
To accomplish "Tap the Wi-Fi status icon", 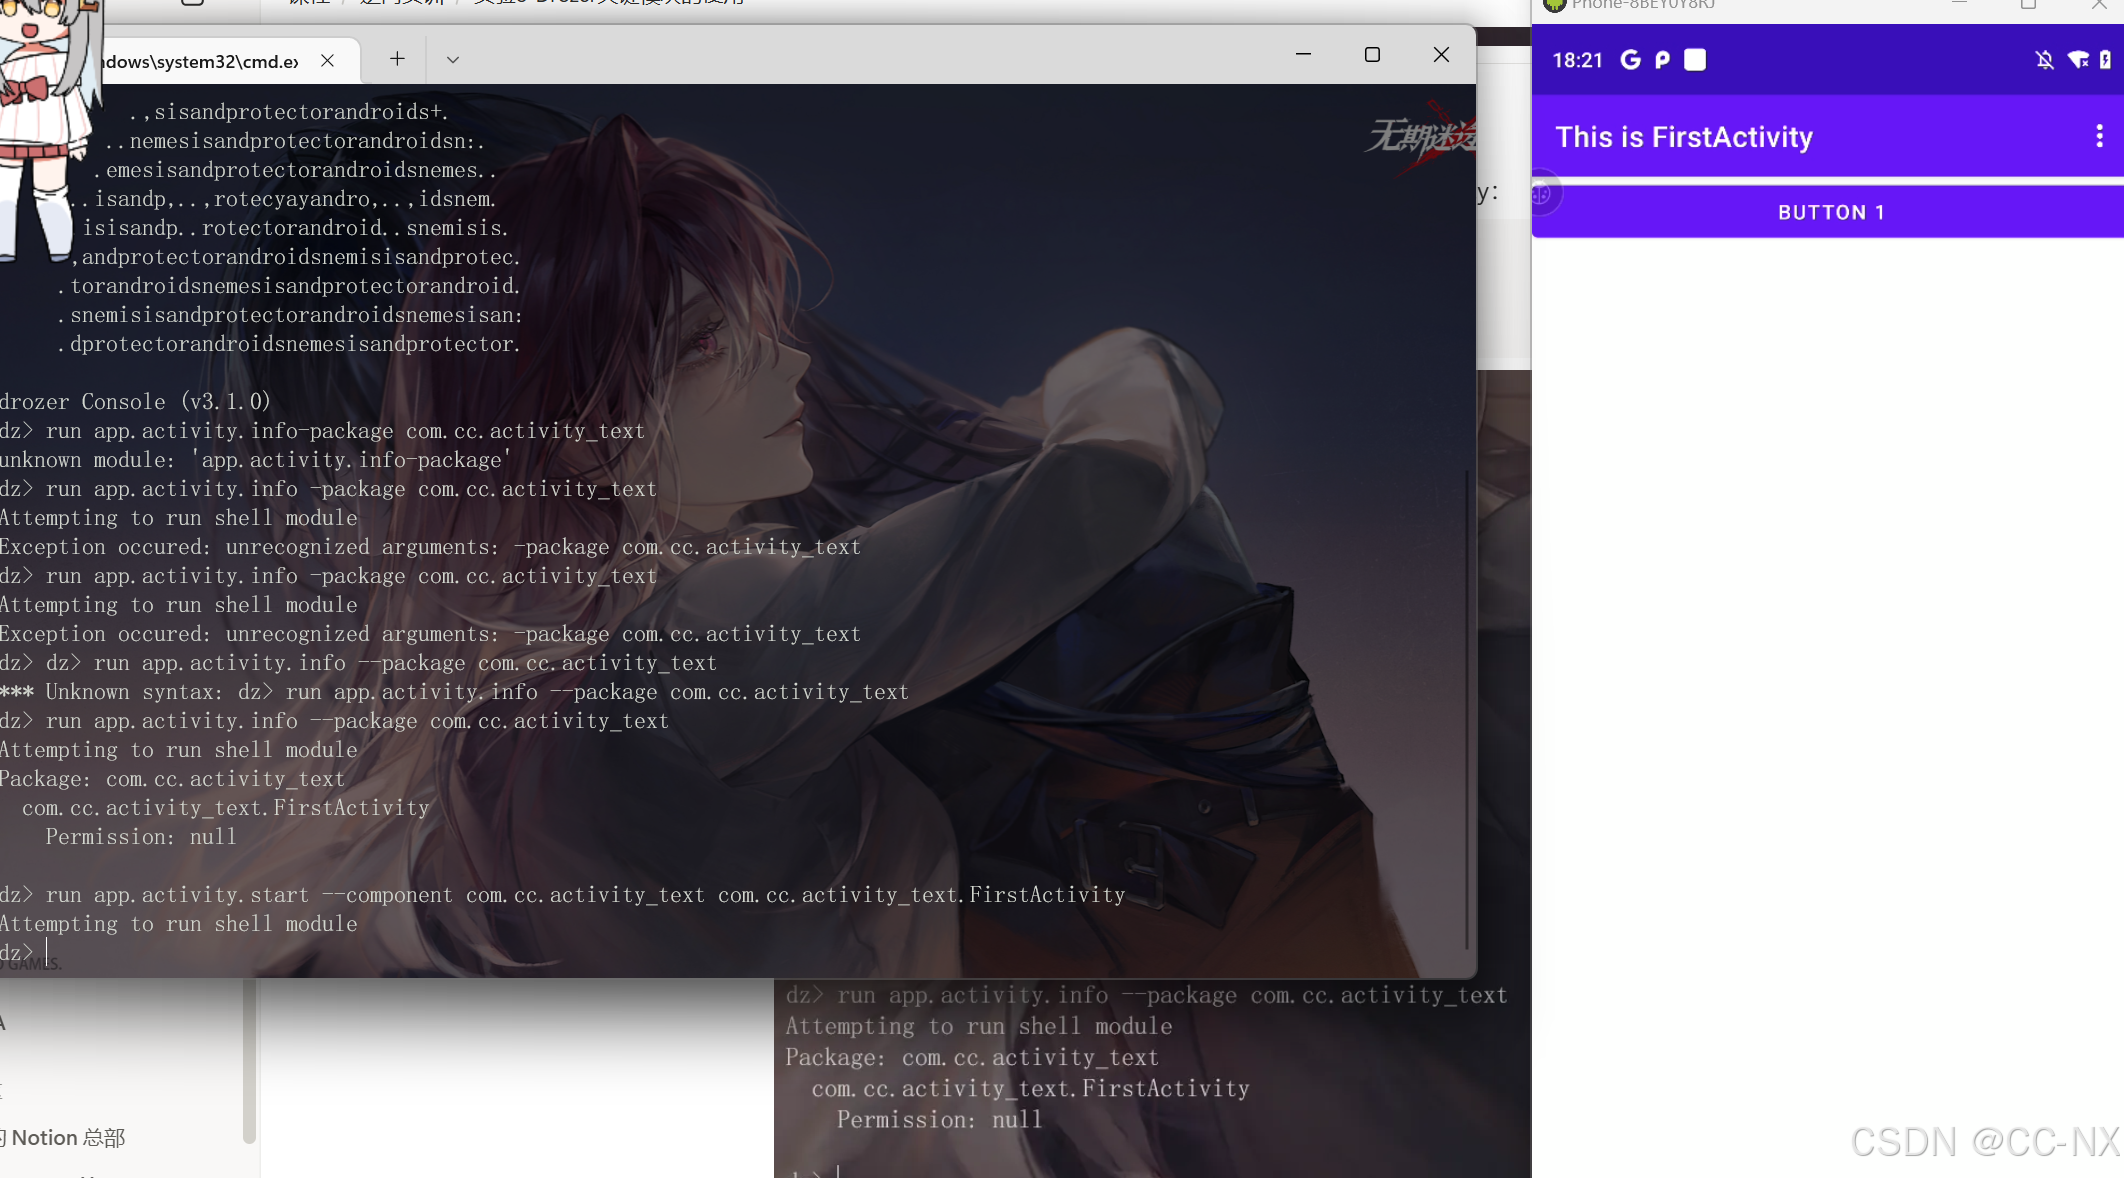I will pos(2078,60).
